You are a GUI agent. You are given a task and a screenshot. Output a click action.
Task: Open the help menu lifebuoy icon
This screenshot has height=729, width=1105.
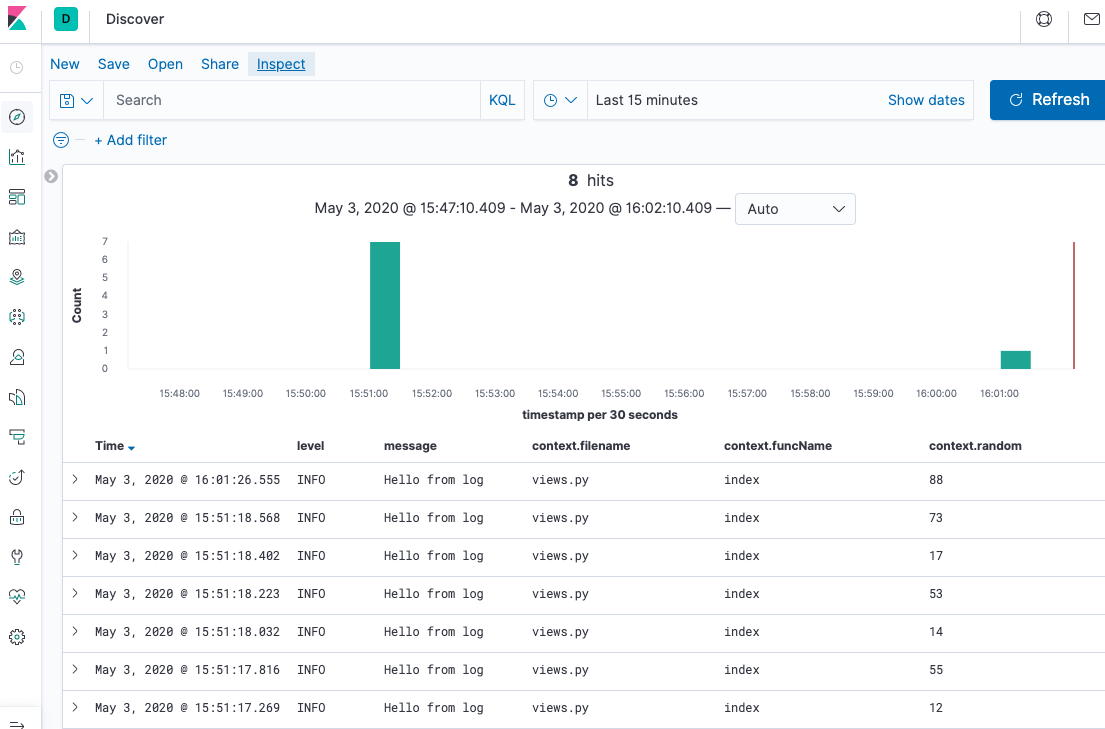[x=1044, y=19]
